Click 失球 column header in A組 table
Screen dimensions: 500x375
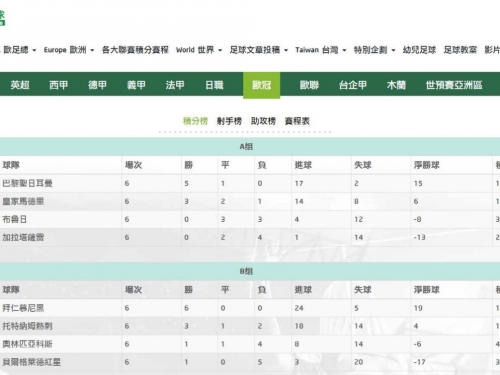click(x=363, y=165)
